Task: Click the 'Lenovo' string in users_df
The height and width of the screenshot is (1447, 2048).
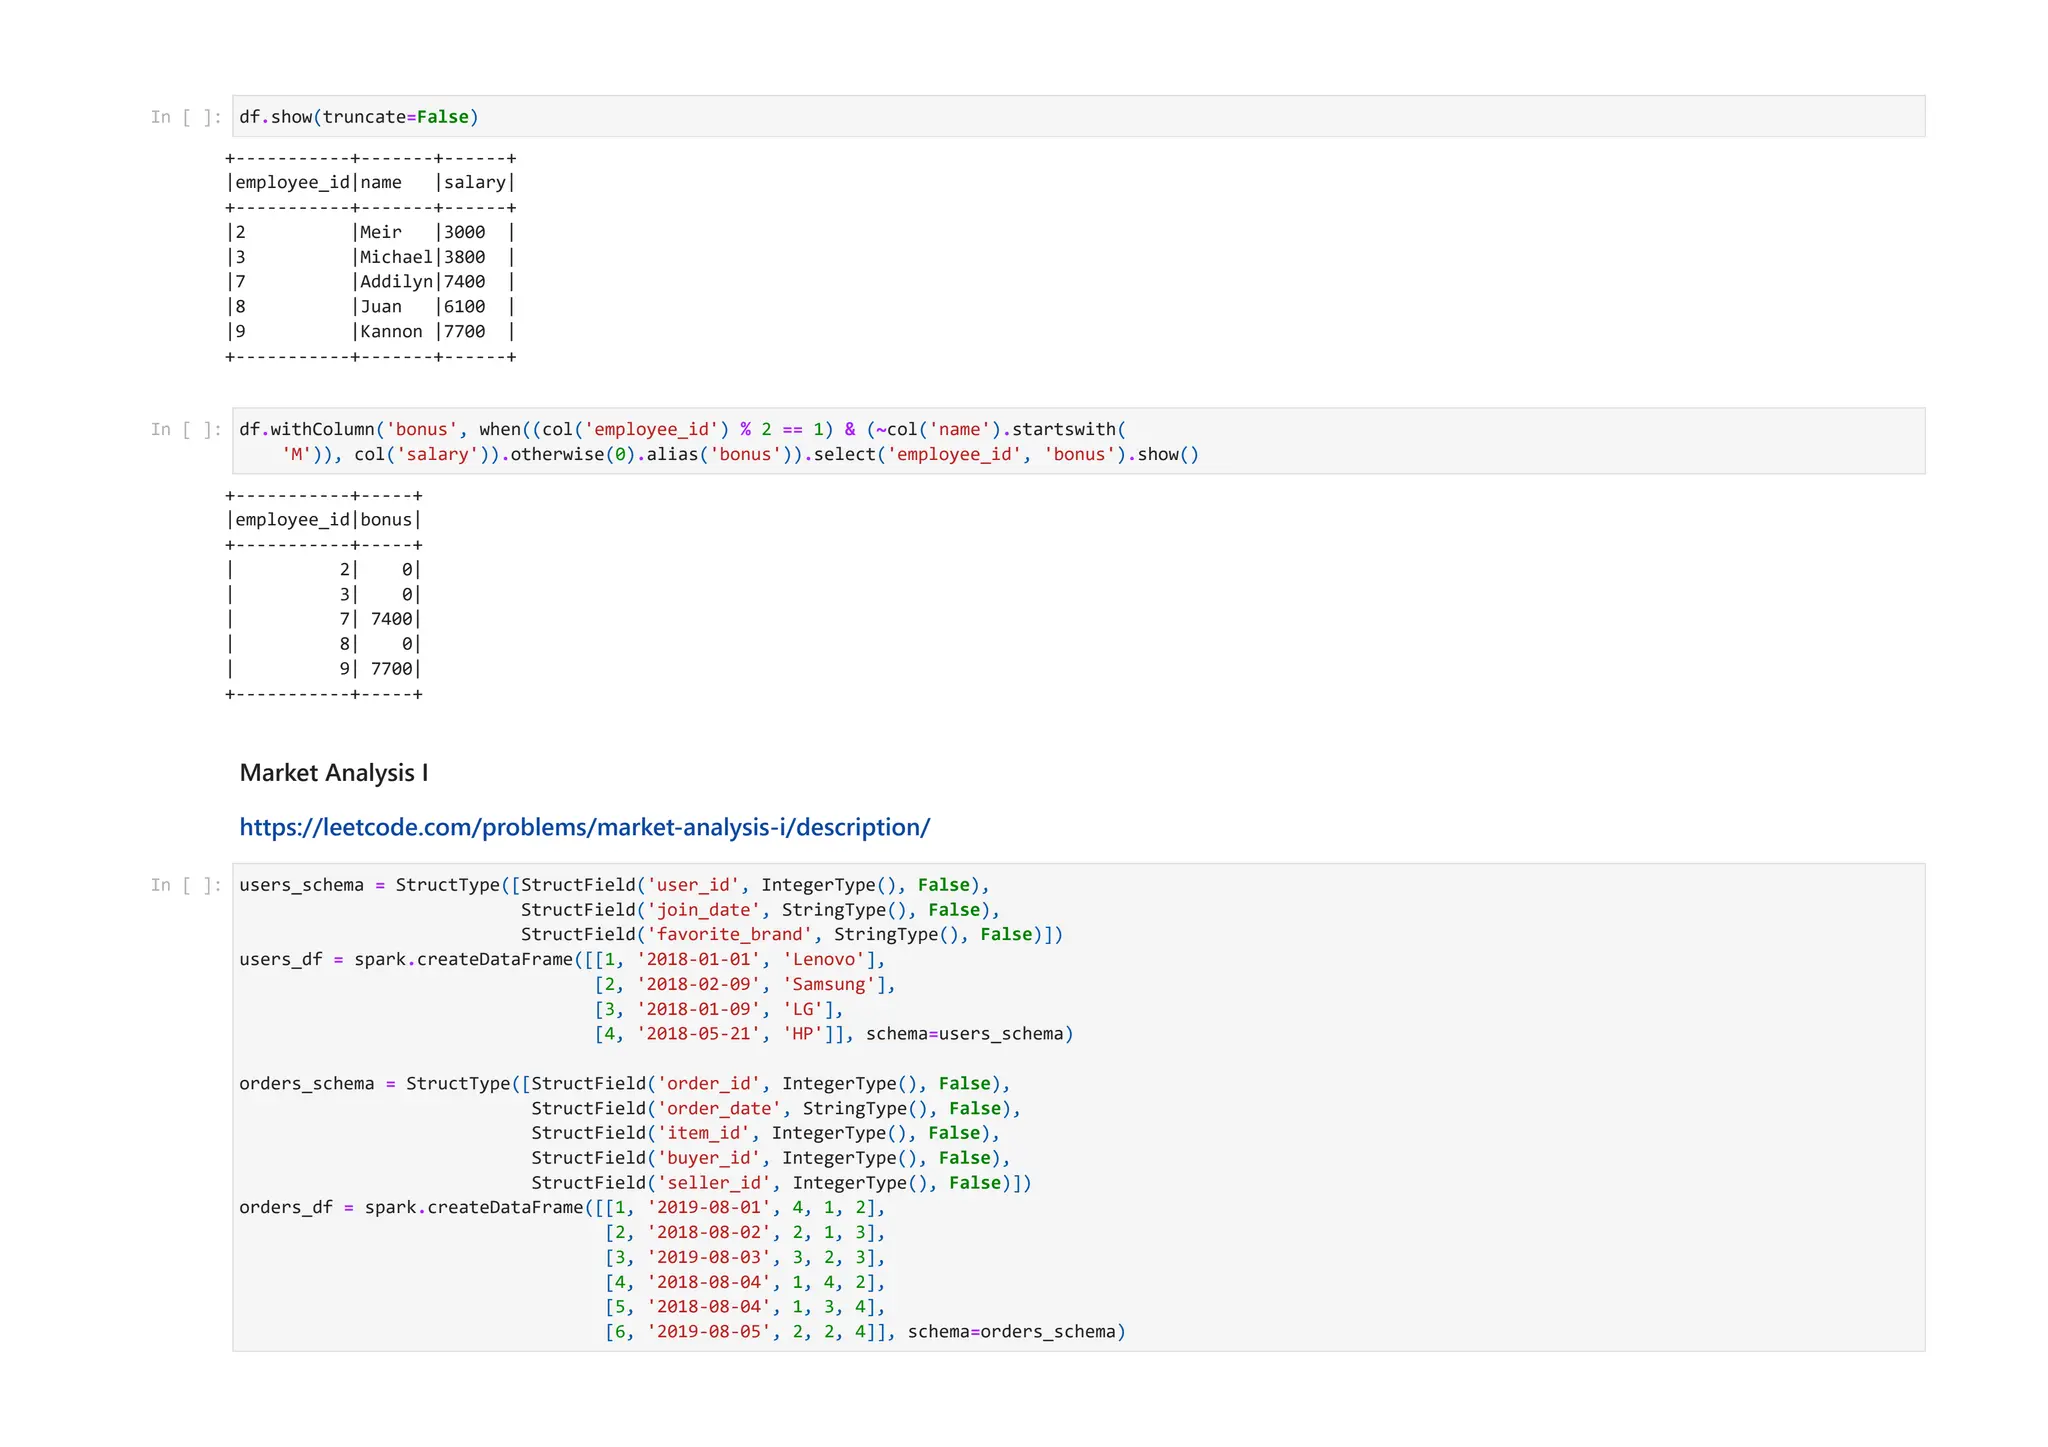Action: coord(824,960)
